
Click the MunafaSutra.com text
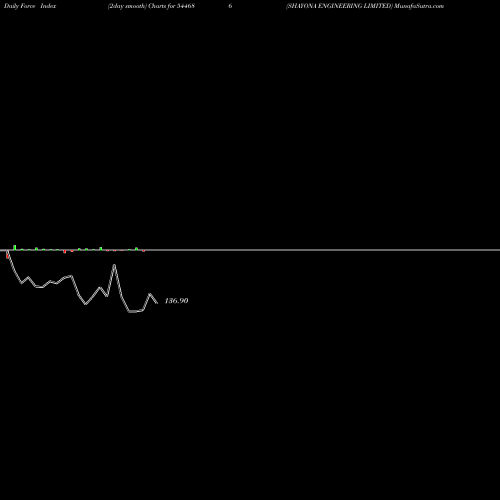point(419,6)
